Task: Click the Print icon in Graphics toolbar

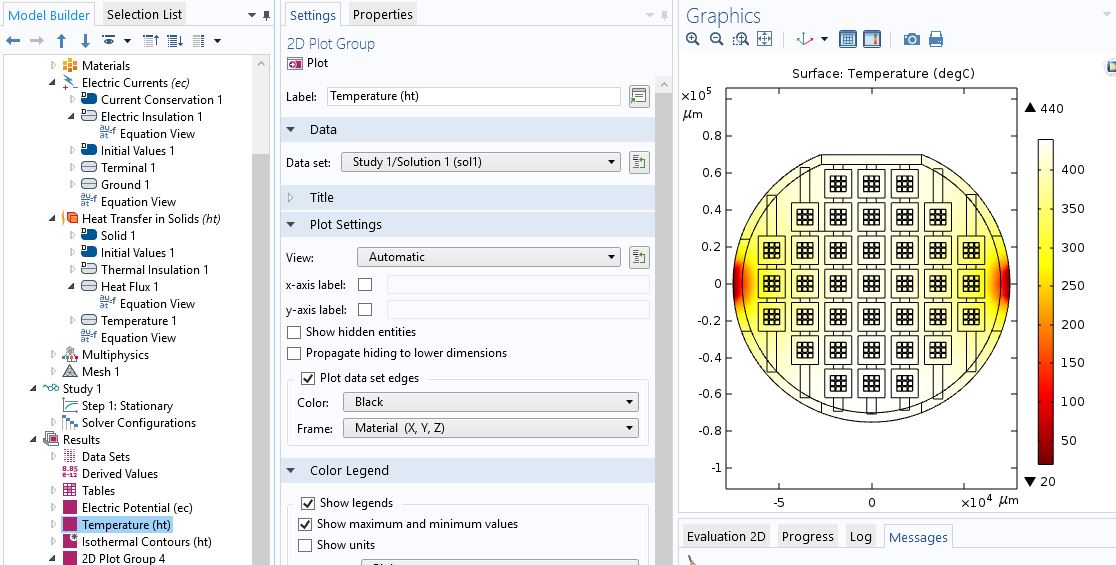Action: click(x=935, y=39)
